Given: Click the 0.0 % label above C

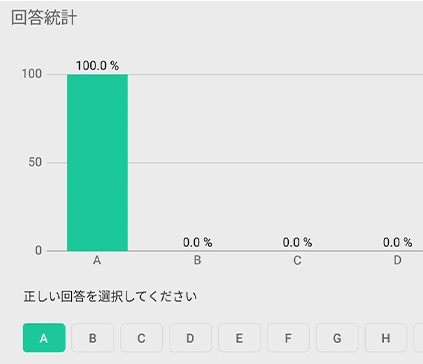Looking at the screenshot, I should coord(297,242).
